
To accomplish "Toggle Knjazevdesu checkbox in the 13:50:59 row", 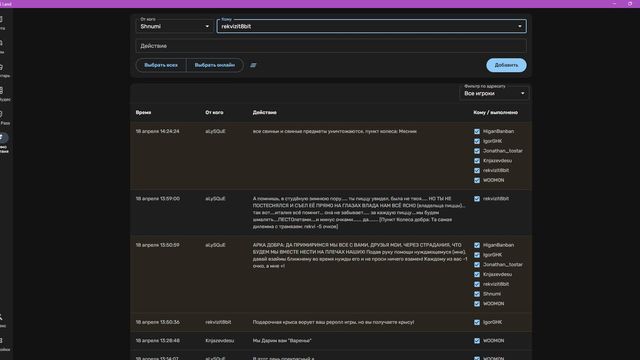I will point(477,275).
